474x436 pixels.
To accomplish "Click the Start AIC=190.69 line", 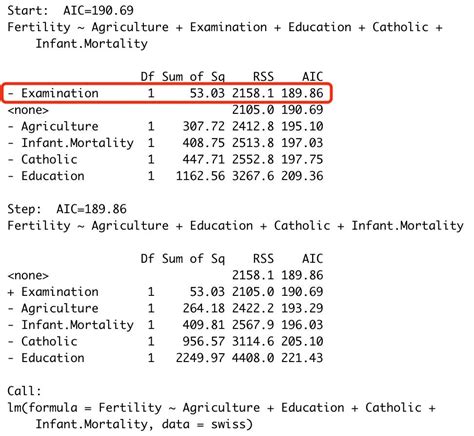I will point(70,10).
